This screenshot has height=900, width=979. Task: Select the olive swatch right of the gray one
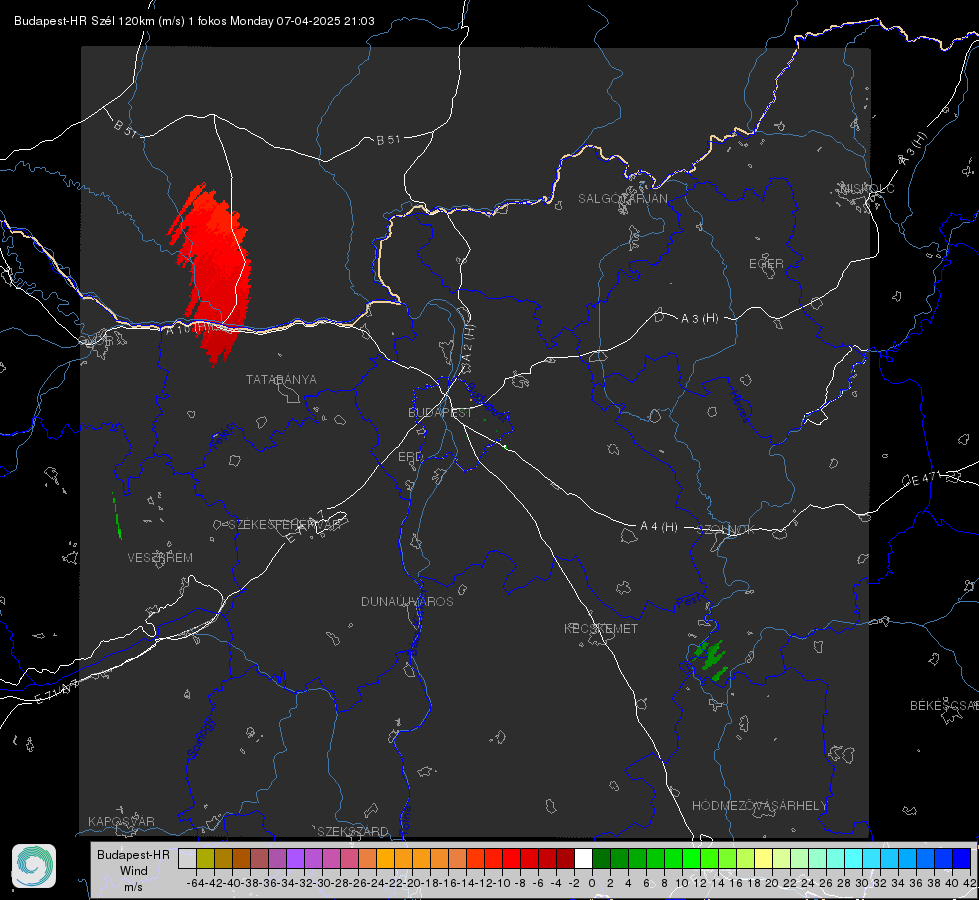tap(205, 858)
